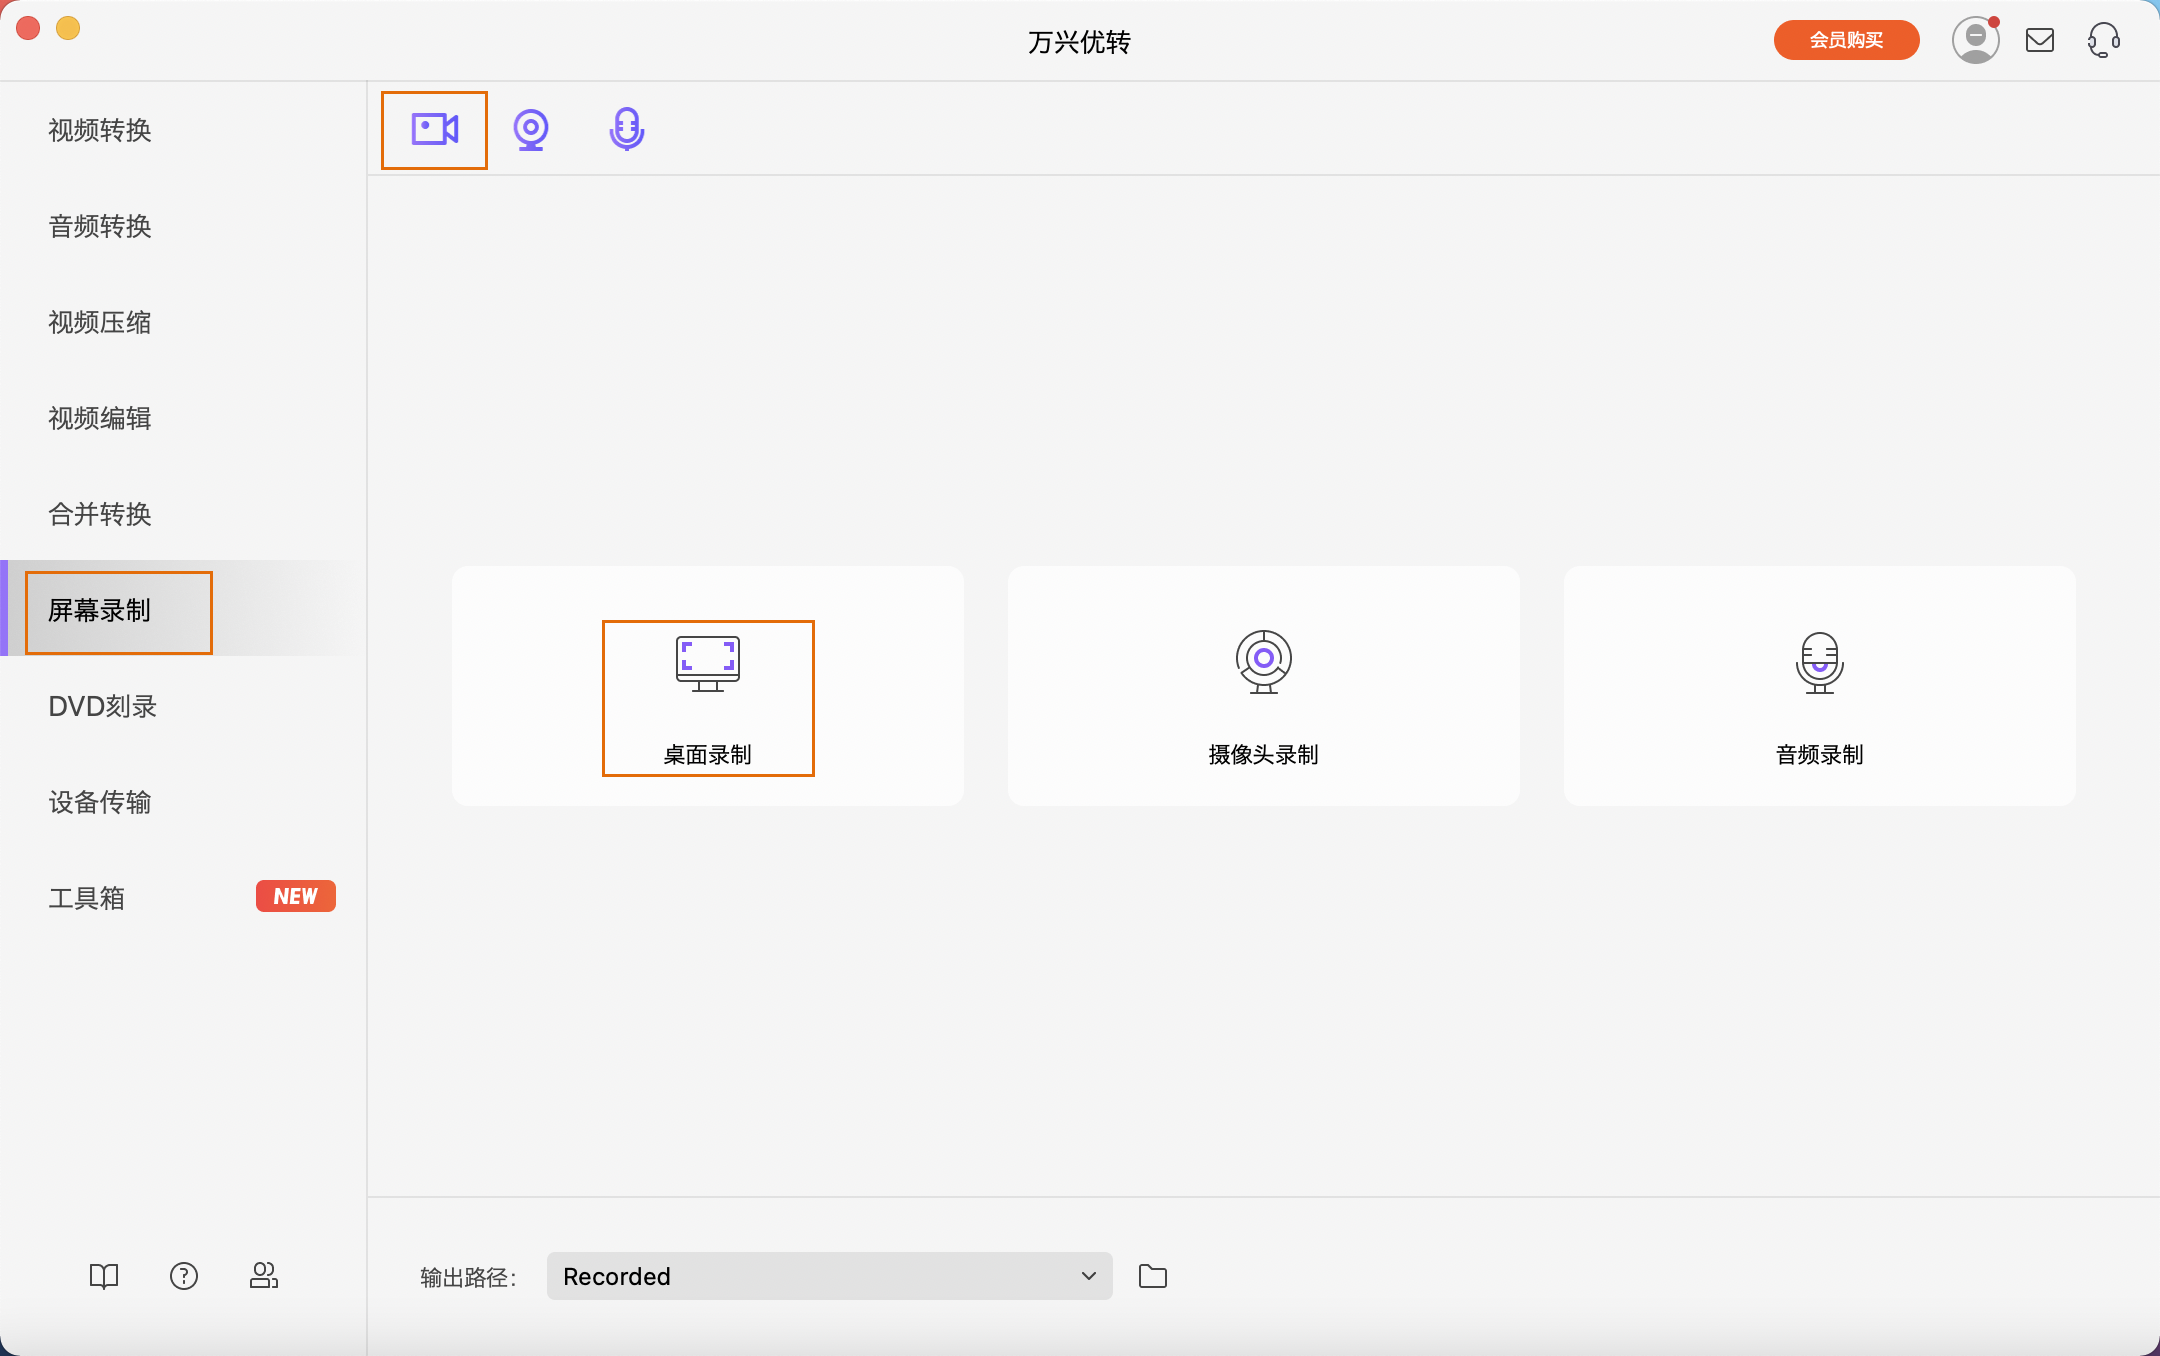Open the output folder icon

click(x=1153, y=1276)
